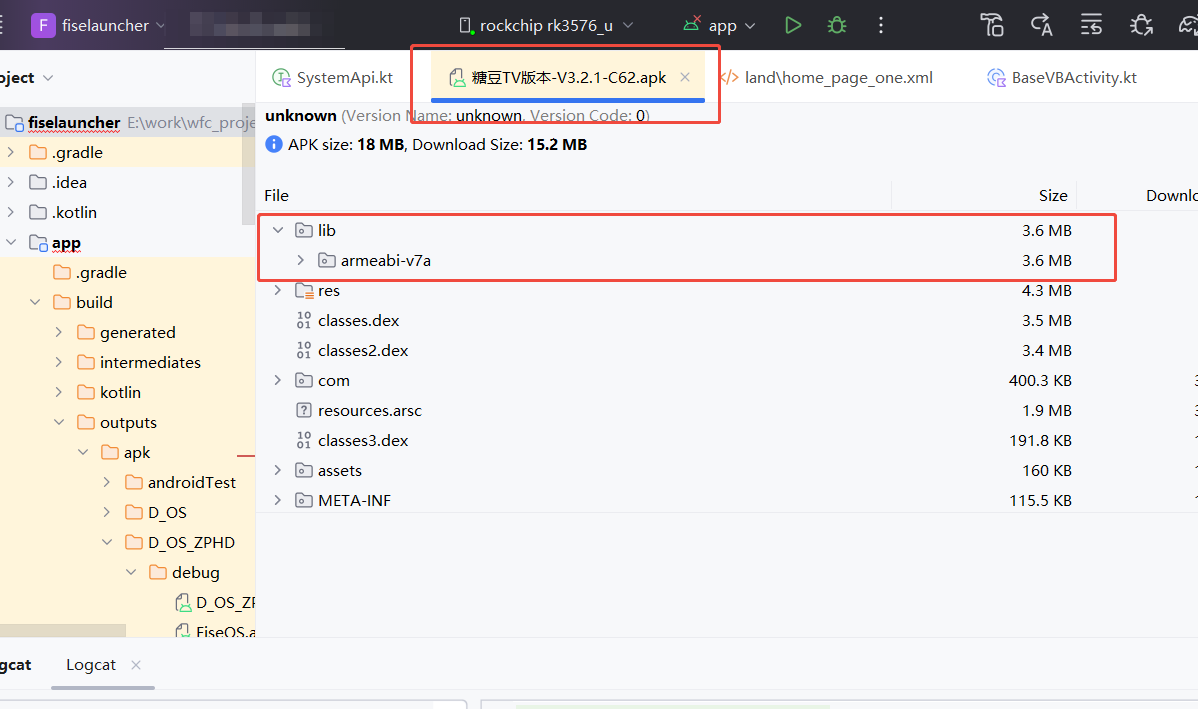Expand the META-INF folder in the APK
The image size is (1198, 709).
coord(278,500)
